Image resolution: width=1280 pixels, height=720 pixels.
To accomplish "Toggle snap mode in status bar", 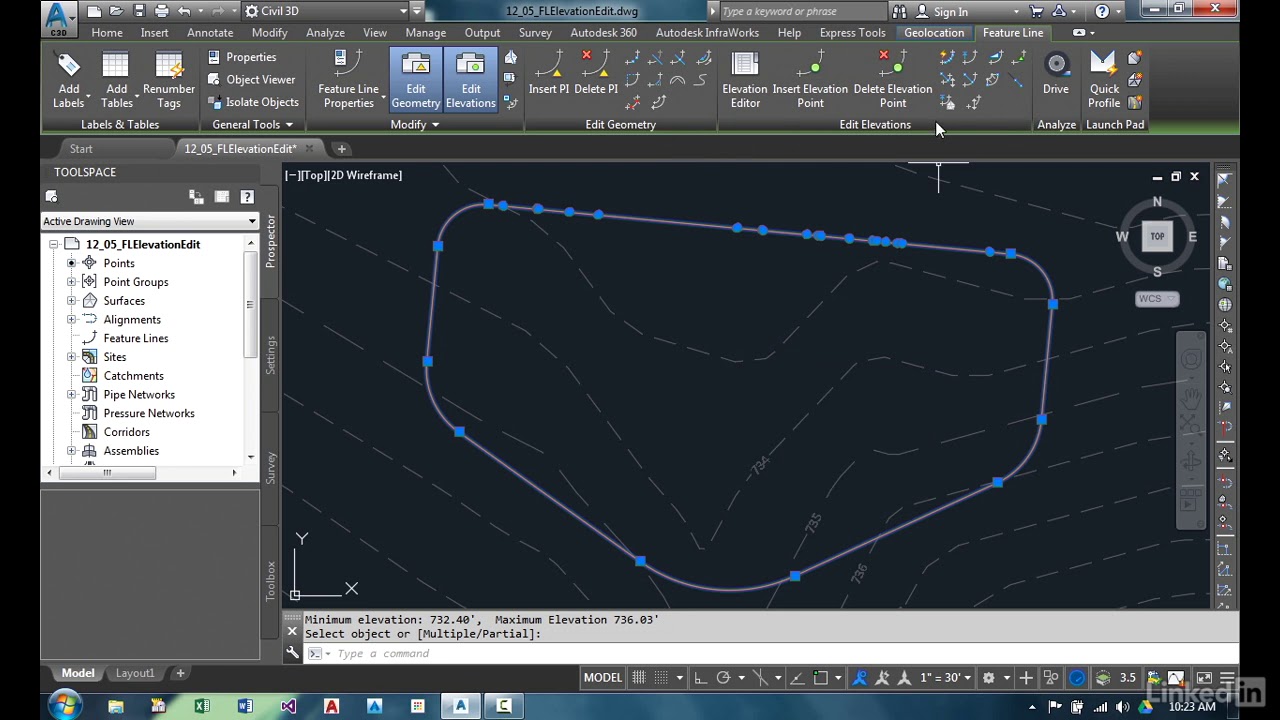I will click(x=663, y=678).
